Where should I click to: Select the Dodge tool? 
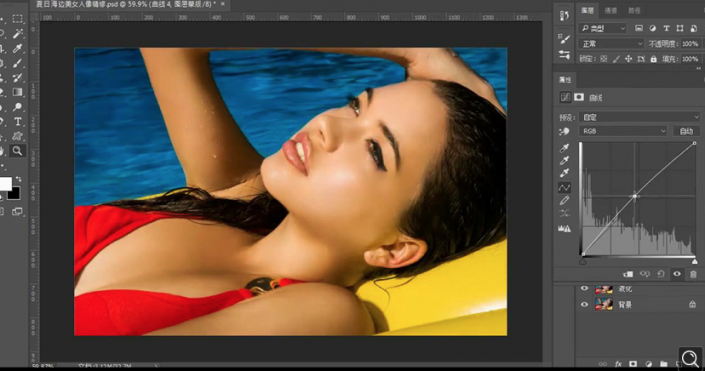click(x=18, y=107)
